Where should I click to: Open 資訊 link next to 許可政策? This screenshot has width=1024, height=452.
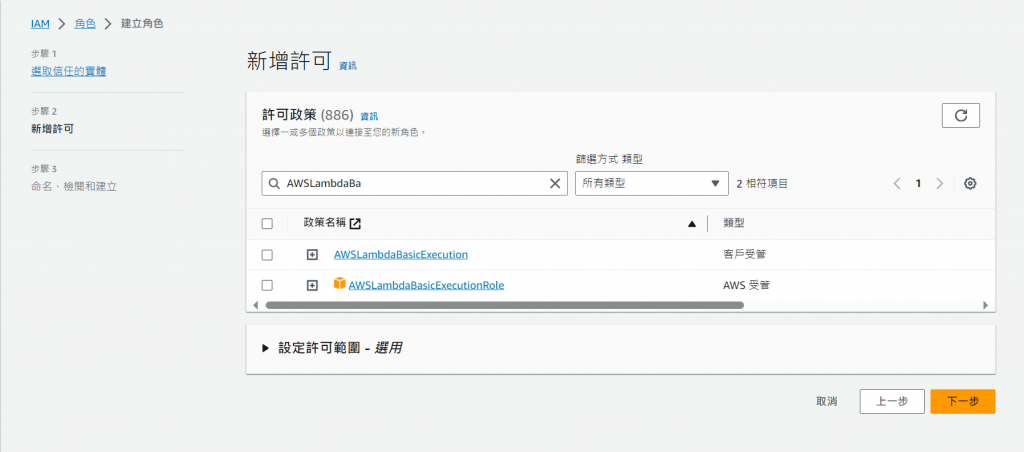369,116
